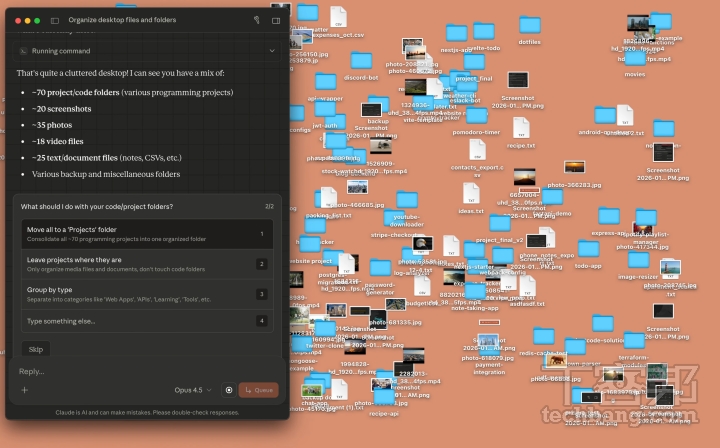Image resolution: width=720 pixels, height=448 pixels.
Task: Select the api-wrapper folder
Action: click(x=326, y=82)
